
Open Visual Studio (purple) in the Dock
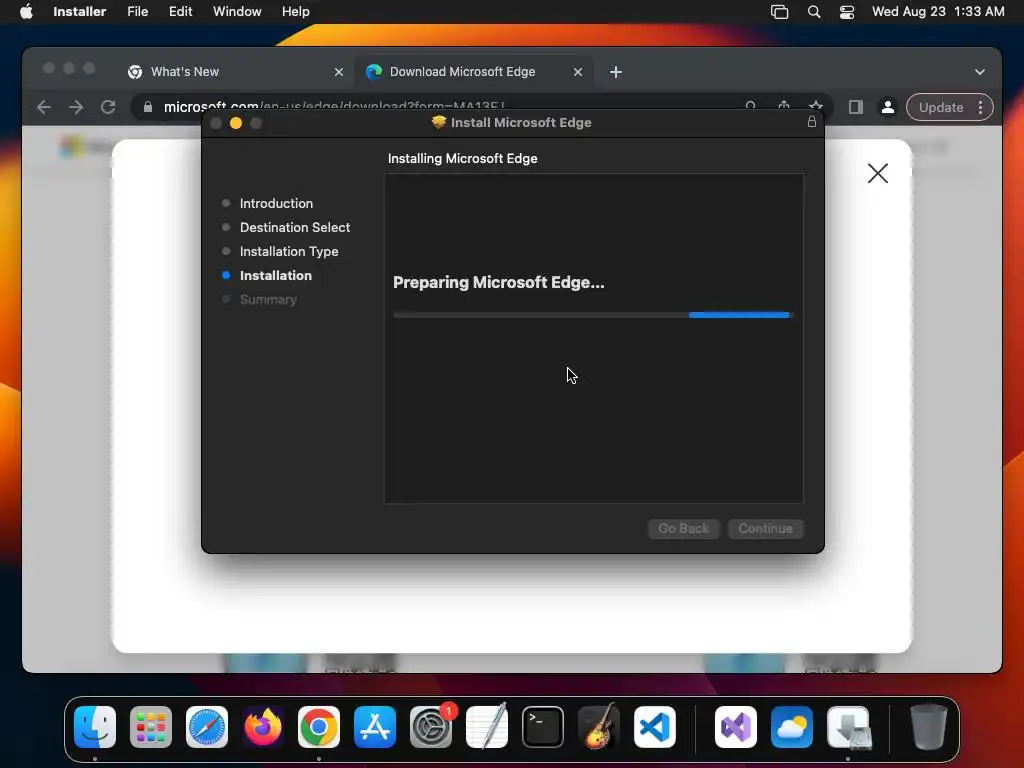736,727
